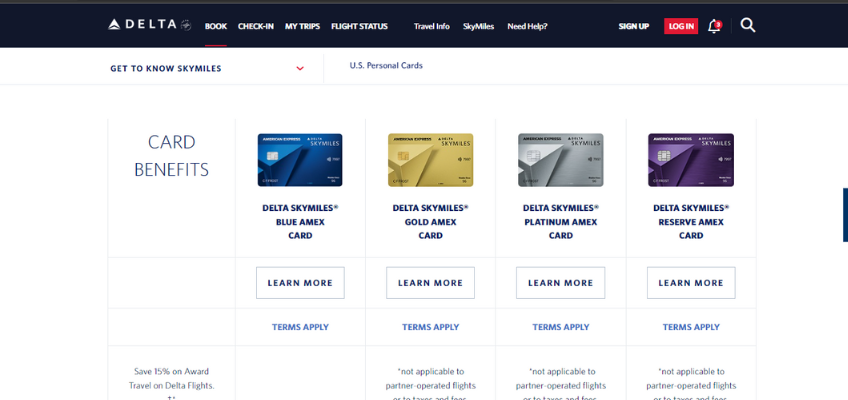Image resolution: width=848 pixels, height=400 pixels.
Task: Open site search magnifier icon
Action: (747, 25)
